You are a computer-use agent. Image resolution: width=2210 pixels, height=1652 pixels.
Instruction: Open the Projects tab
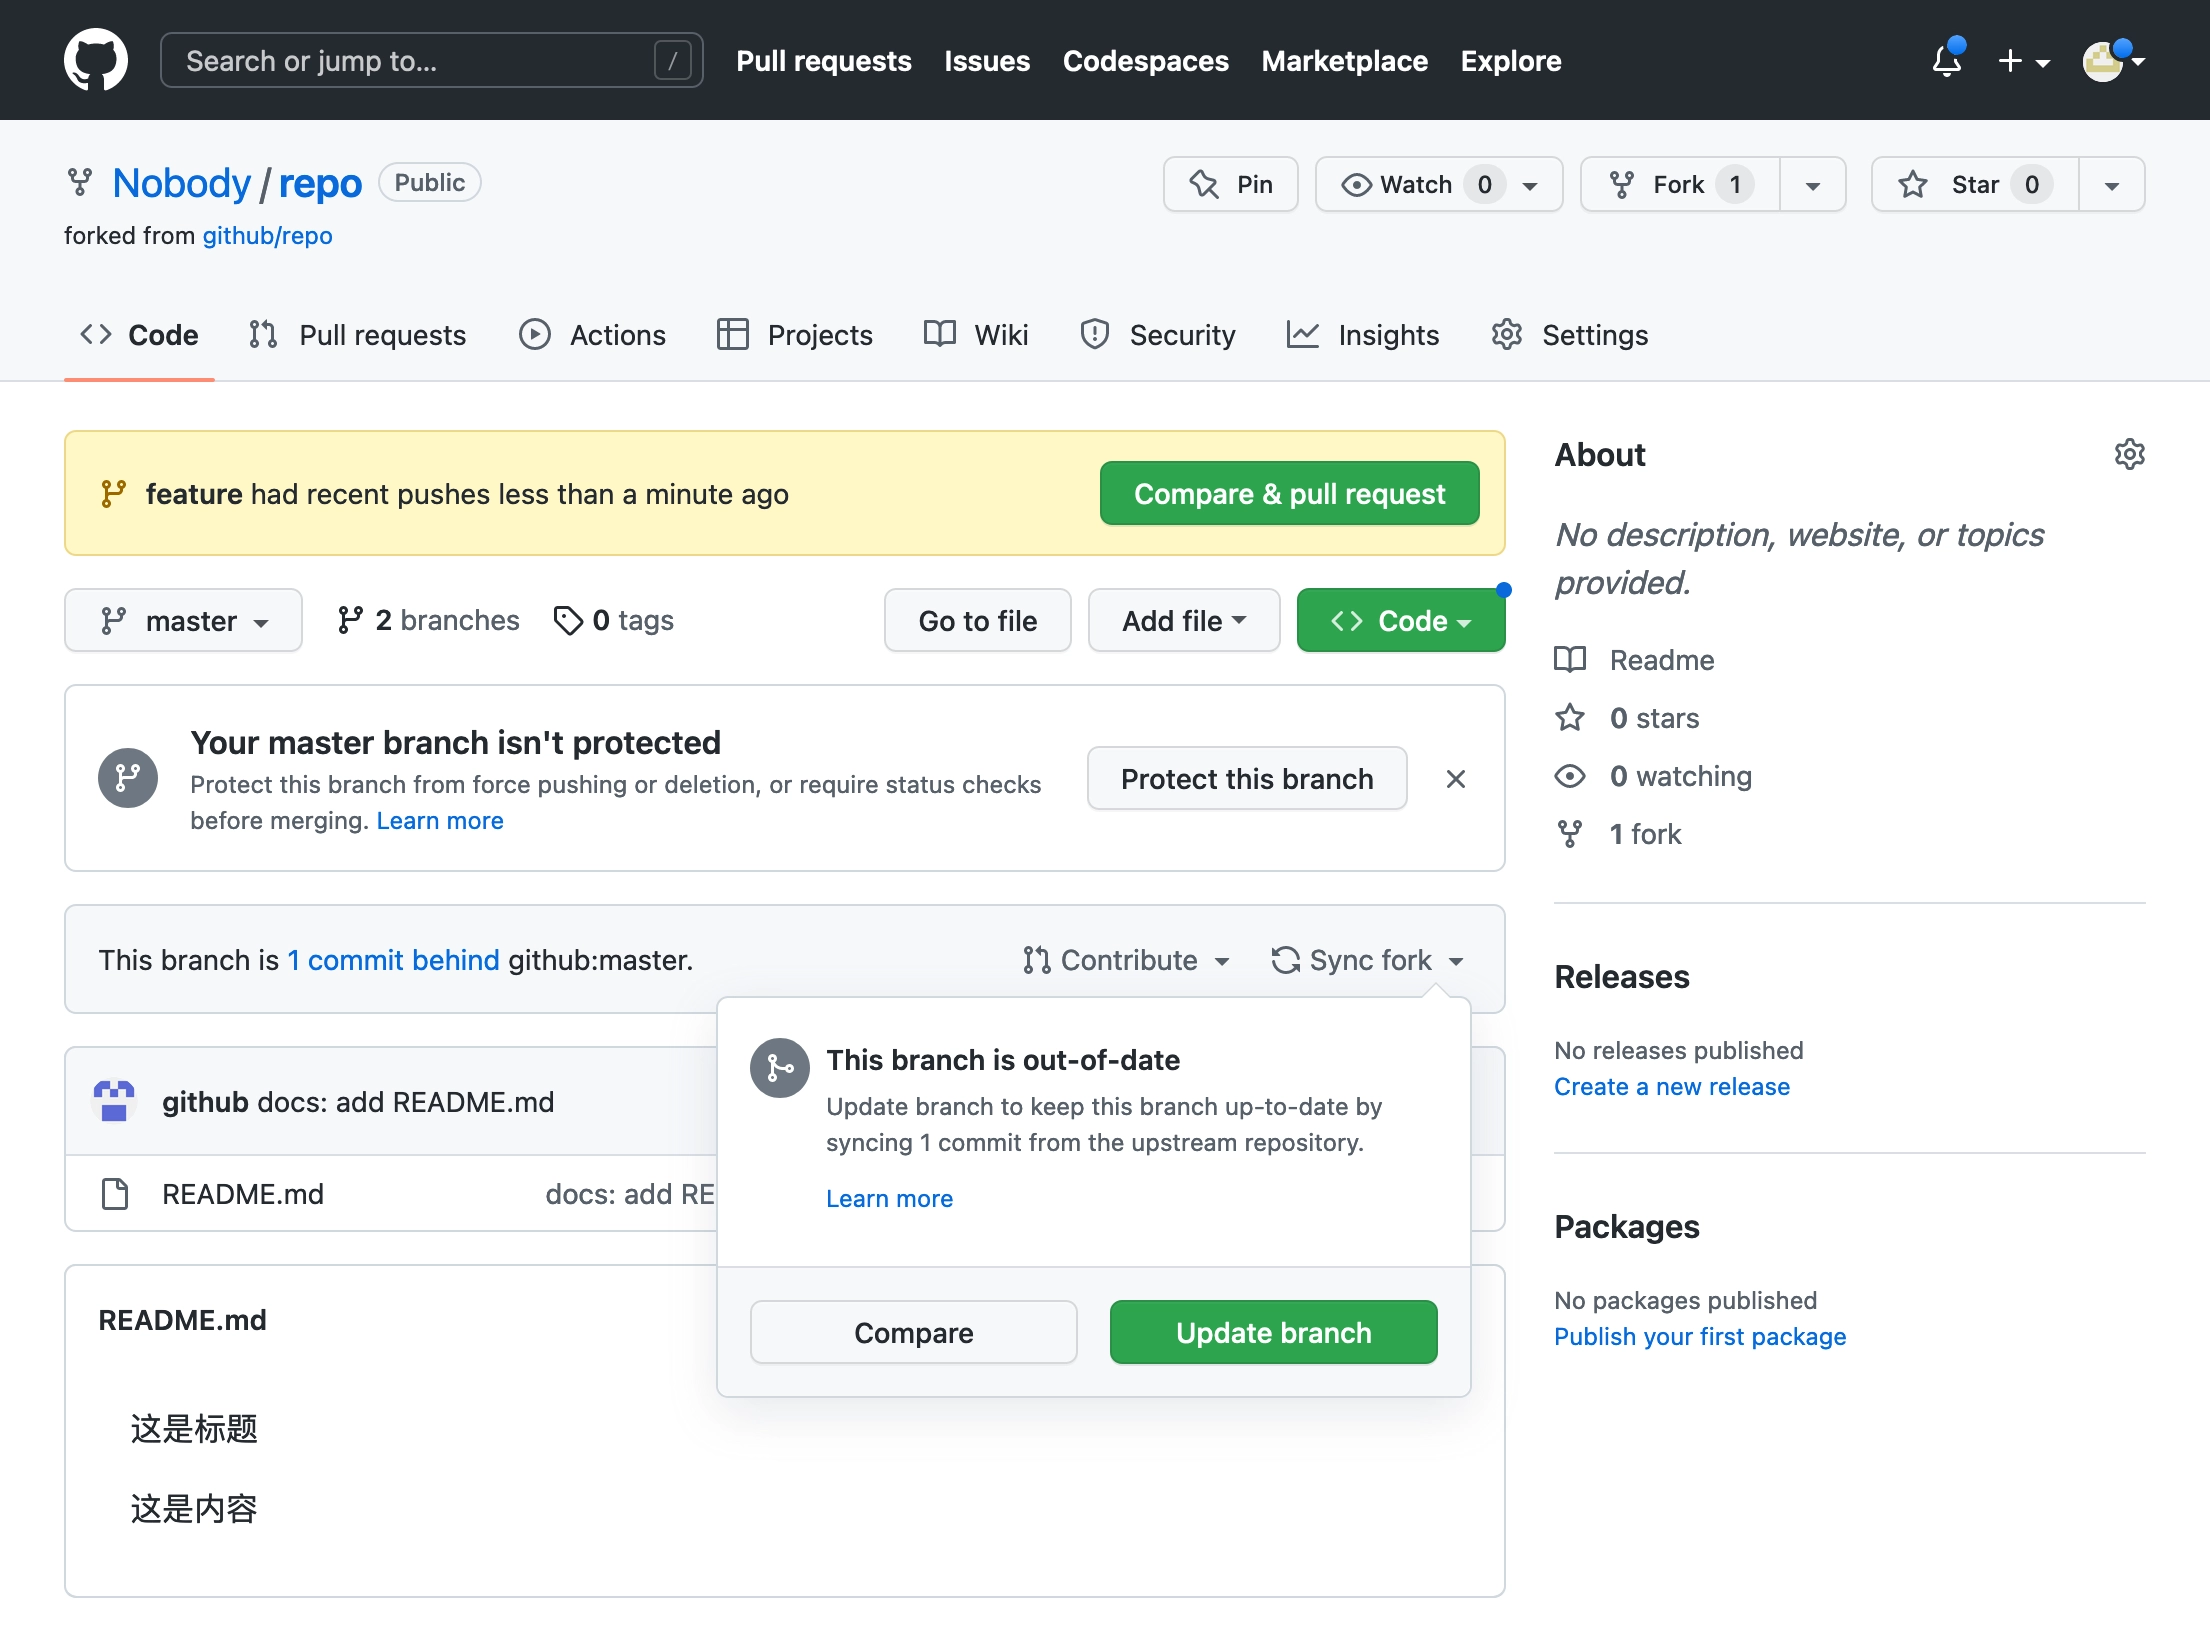[x=794, y=335]
